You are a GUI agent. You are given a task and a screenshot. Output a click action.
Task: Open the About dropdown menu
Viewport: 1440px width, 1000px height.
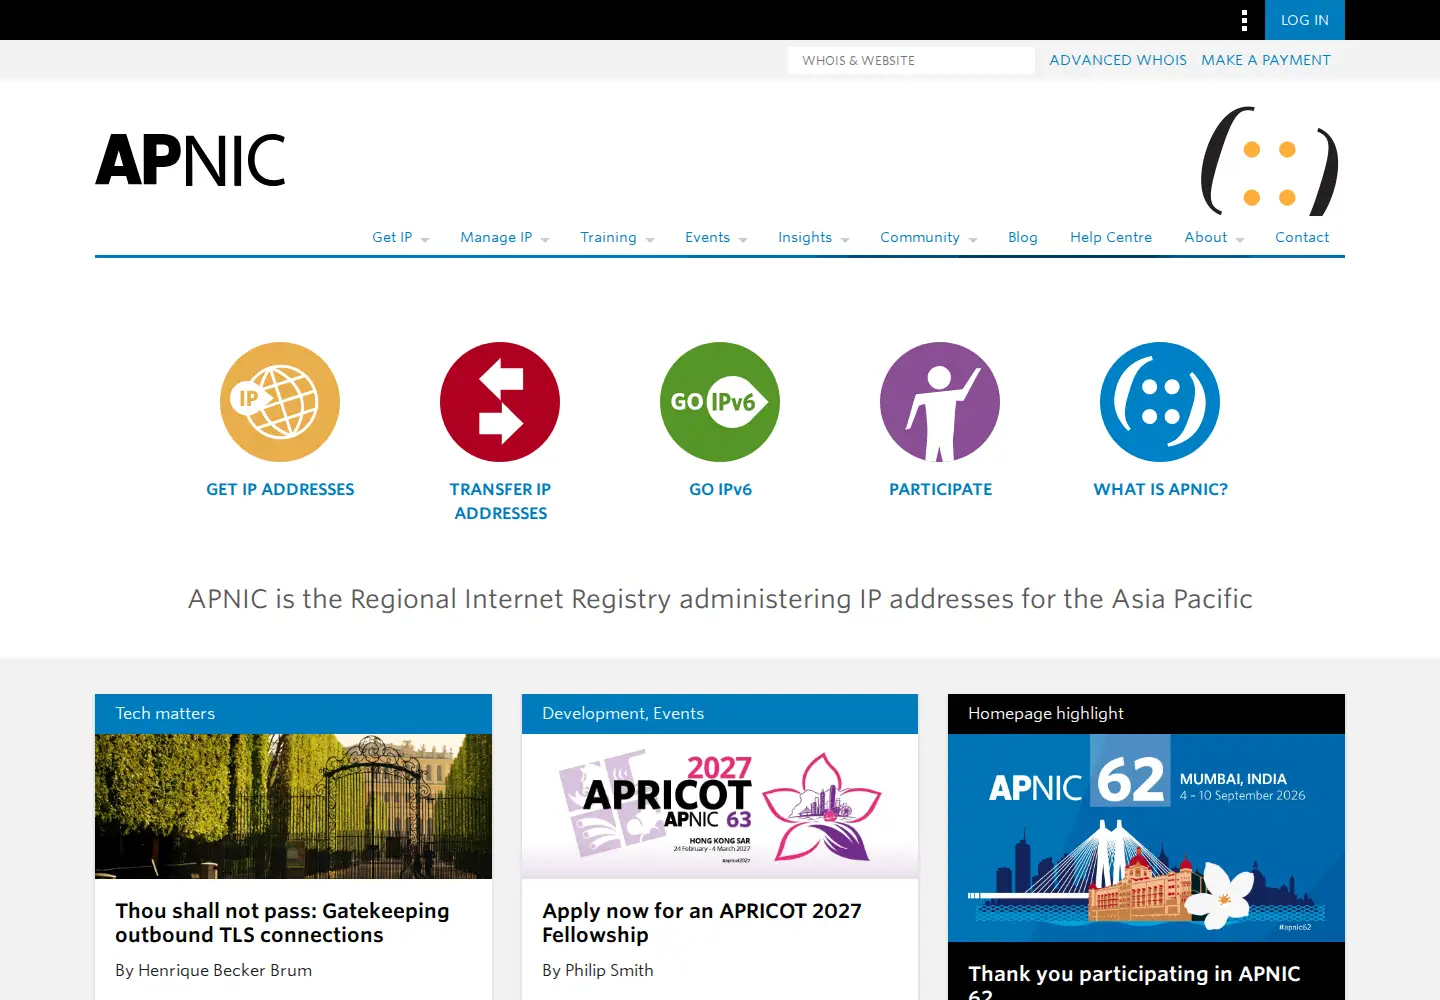pos(1214,237)
